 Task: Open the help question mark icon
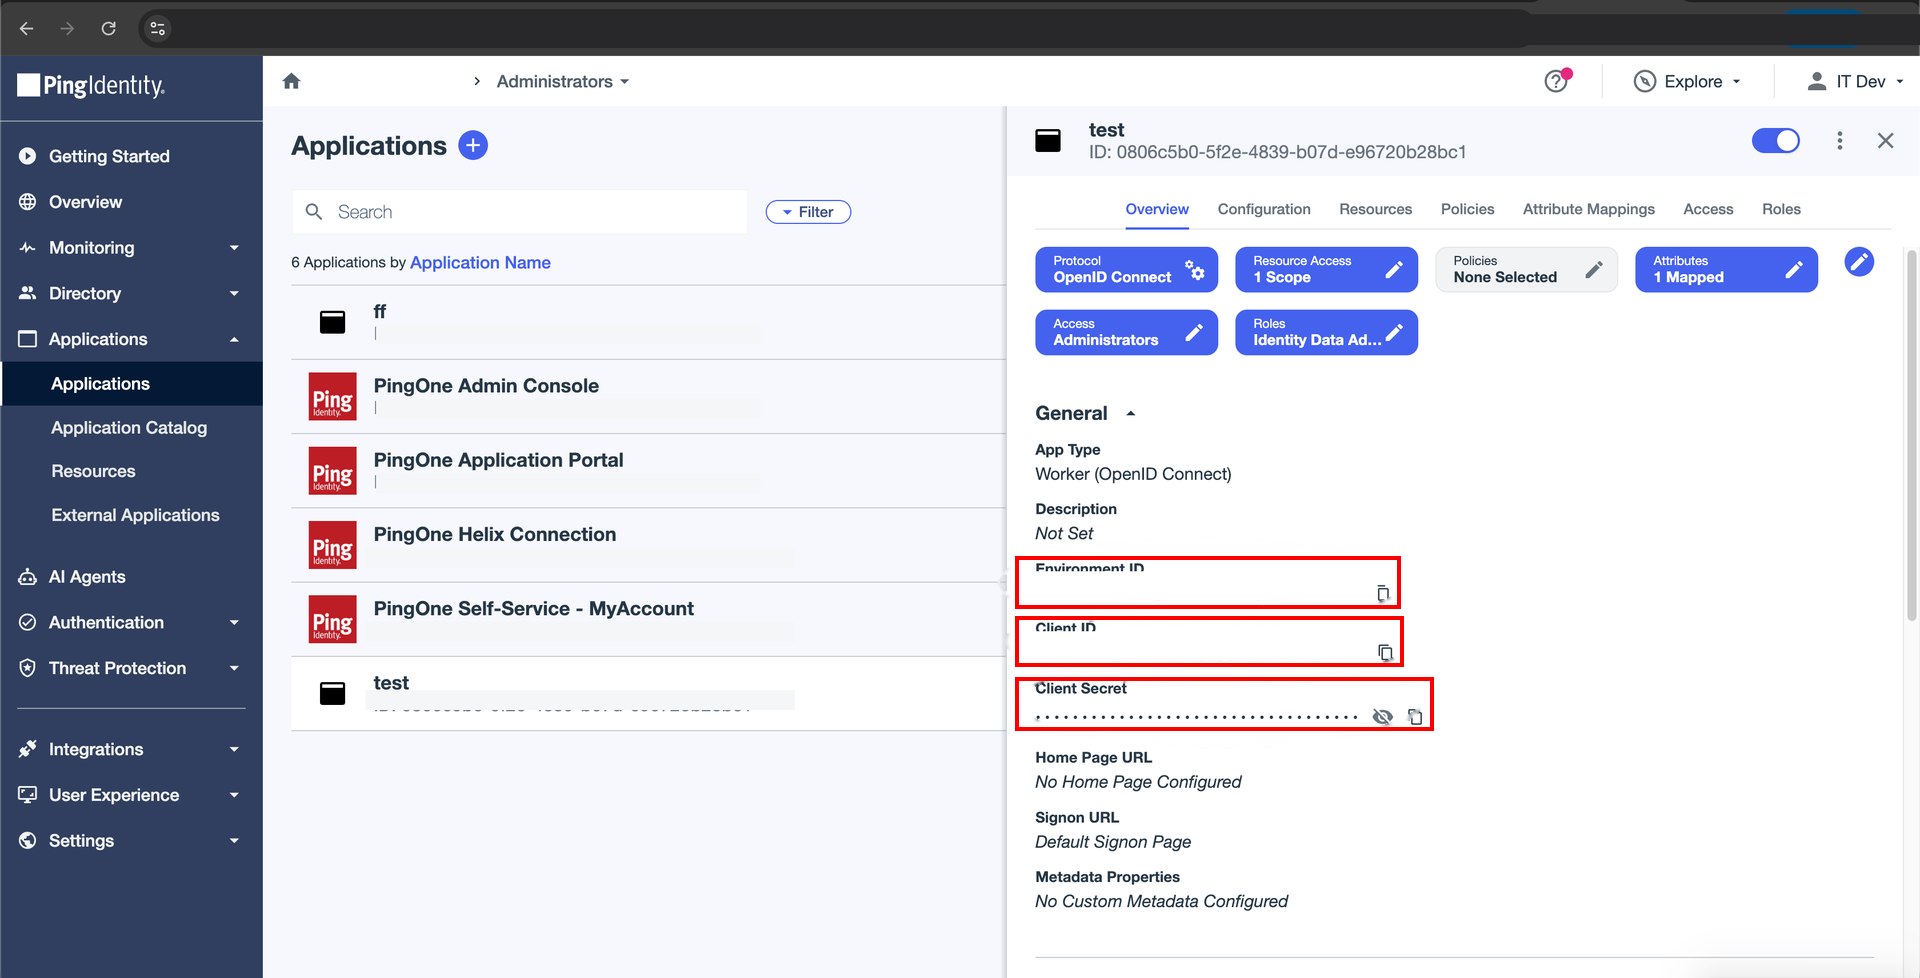[1556, 81]
